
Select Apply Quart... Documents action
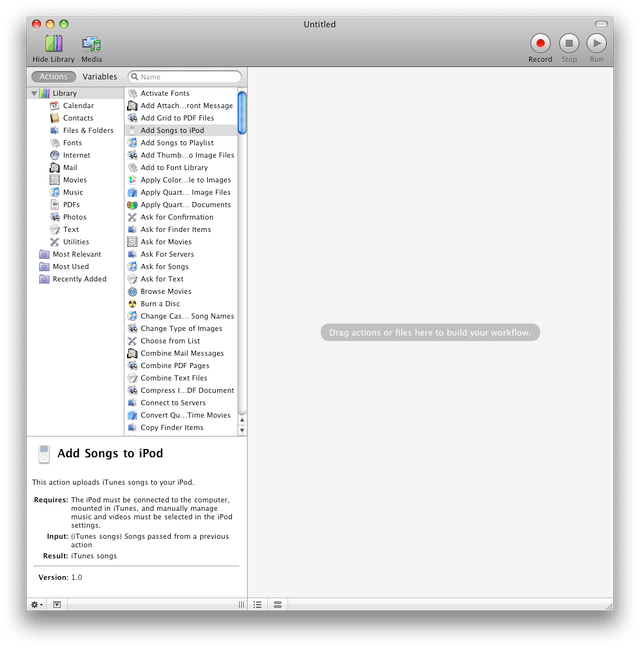coord(181,205)
